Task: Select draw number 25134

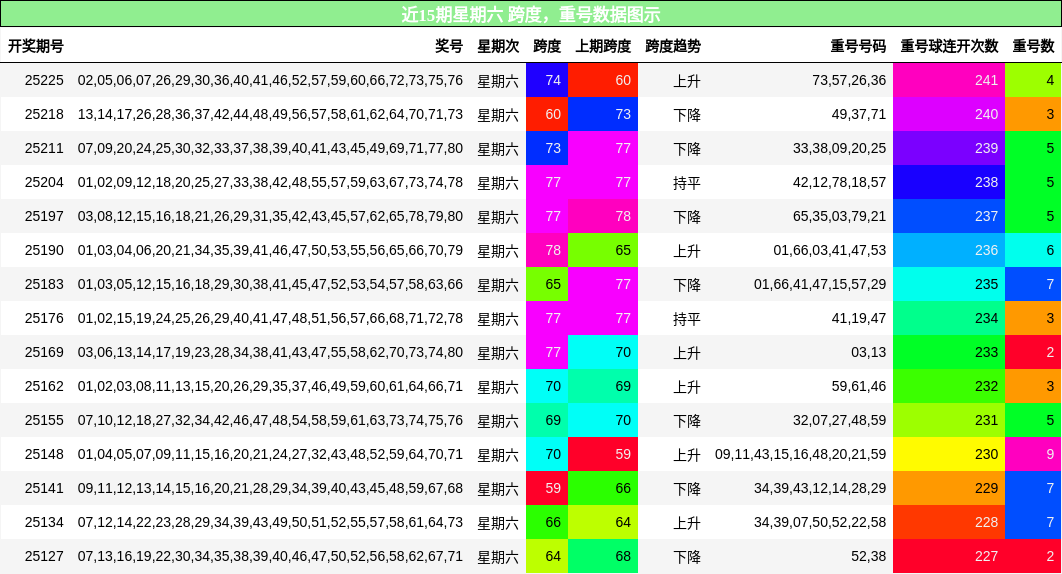Action: 44,522
